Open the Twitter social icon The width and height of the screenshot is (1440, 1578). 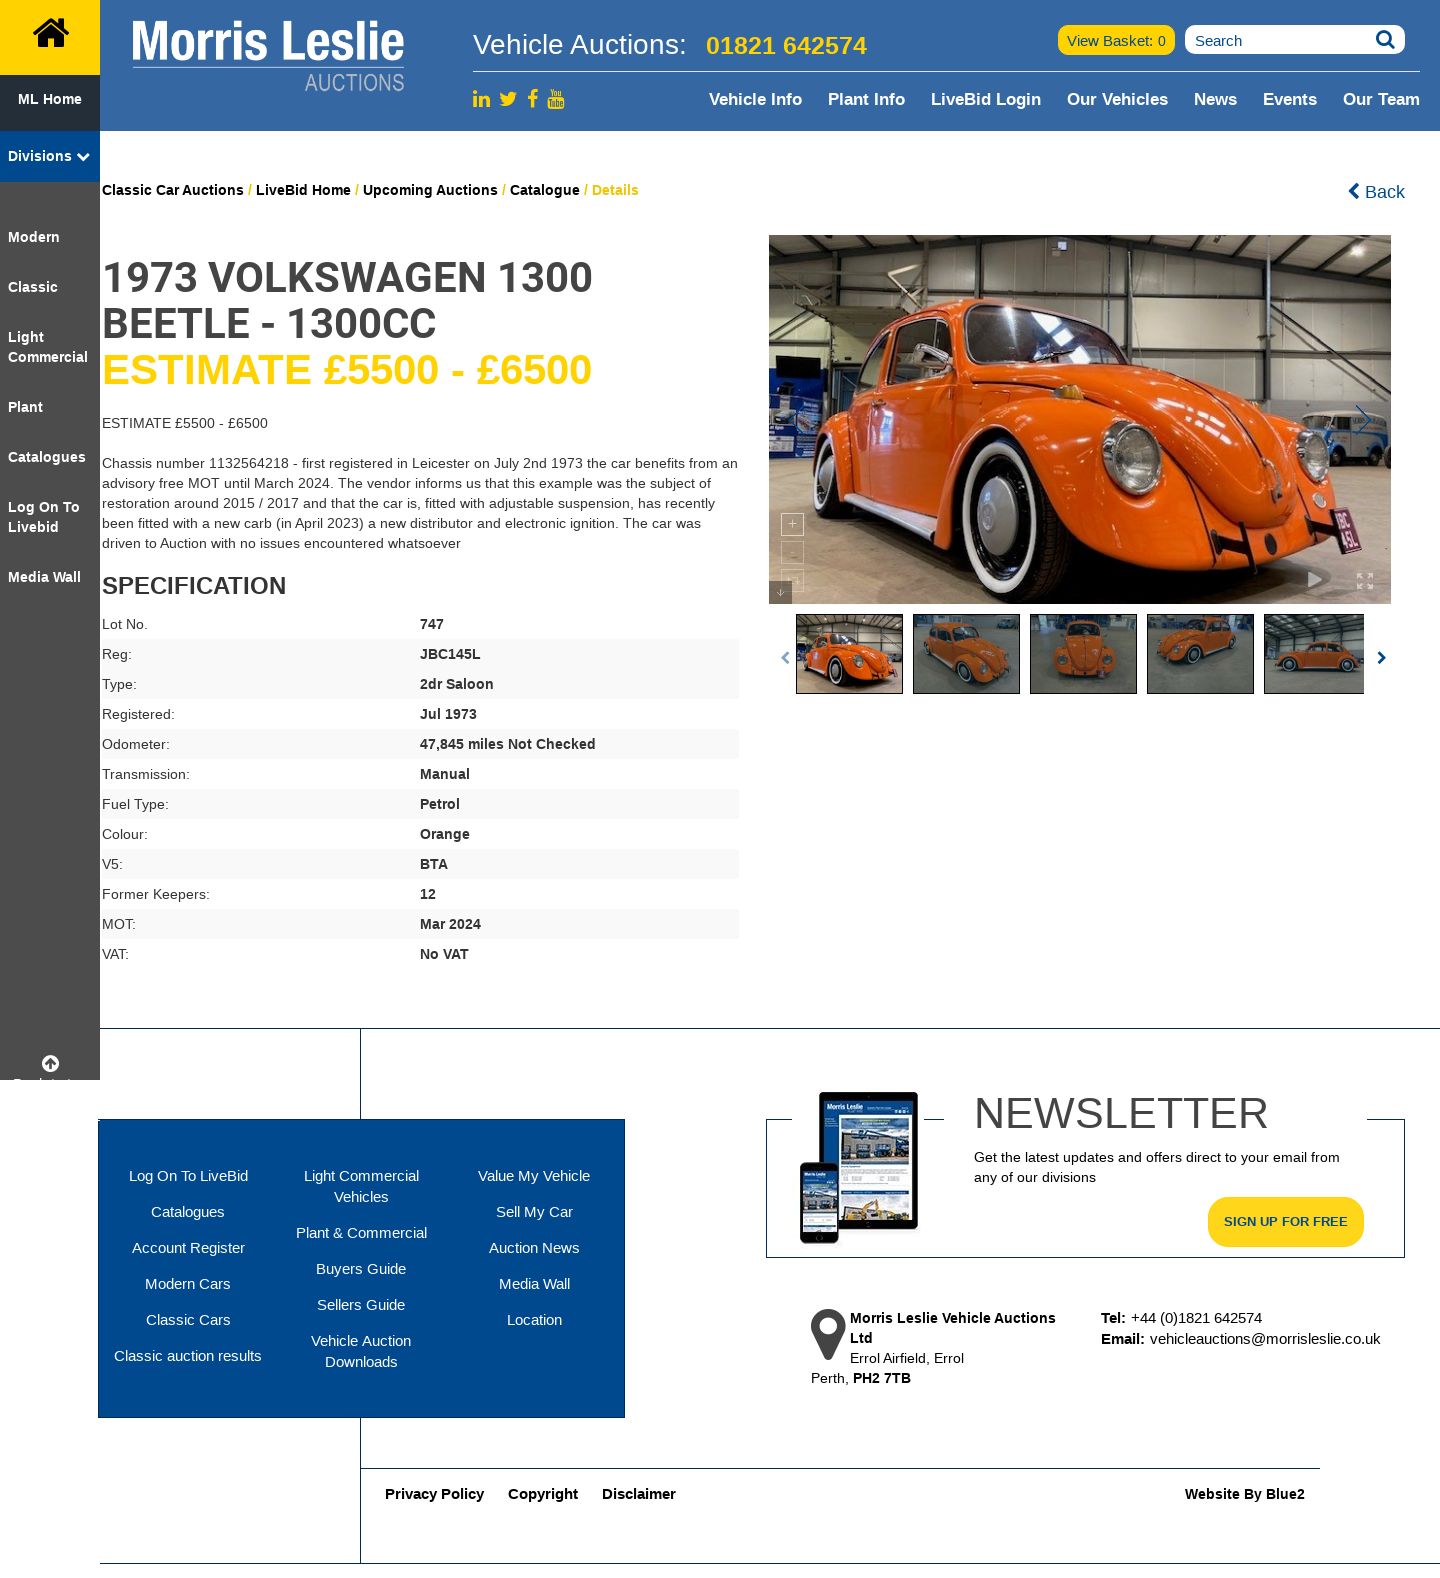pyautogui.click(x=508, y=99)
